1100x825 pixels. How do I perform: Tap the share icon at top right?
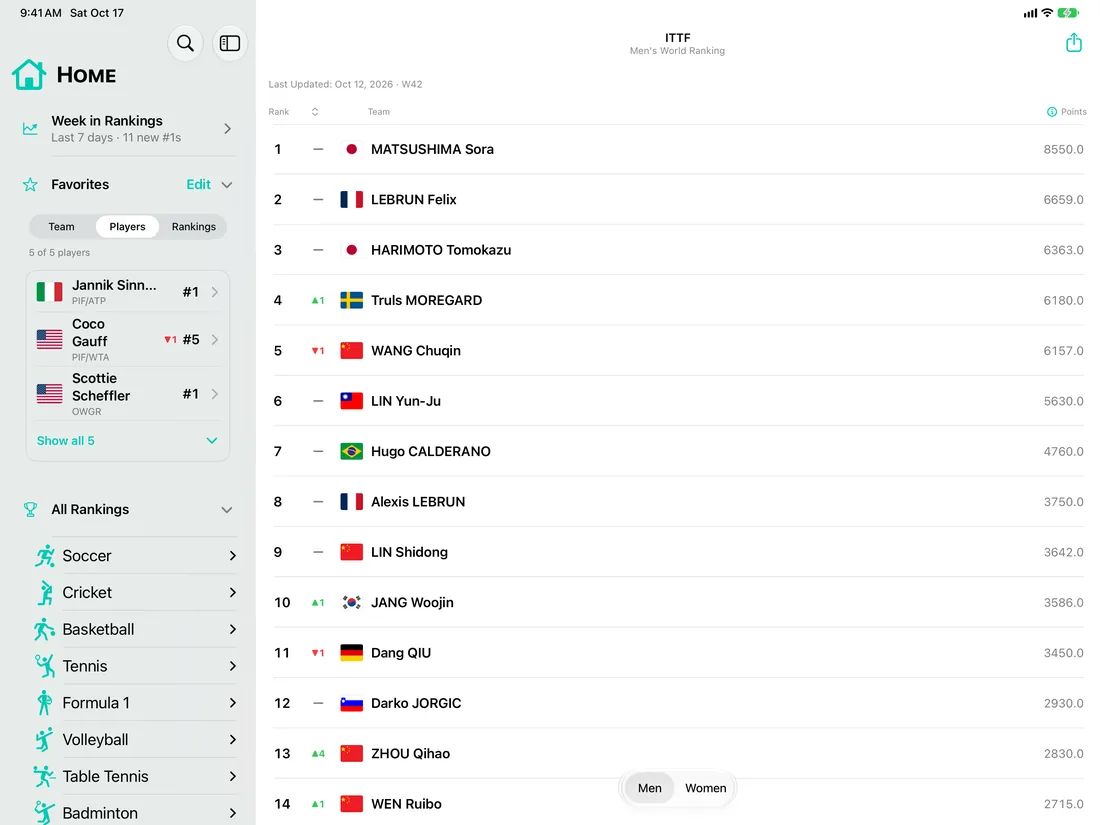pos(1073,43)
